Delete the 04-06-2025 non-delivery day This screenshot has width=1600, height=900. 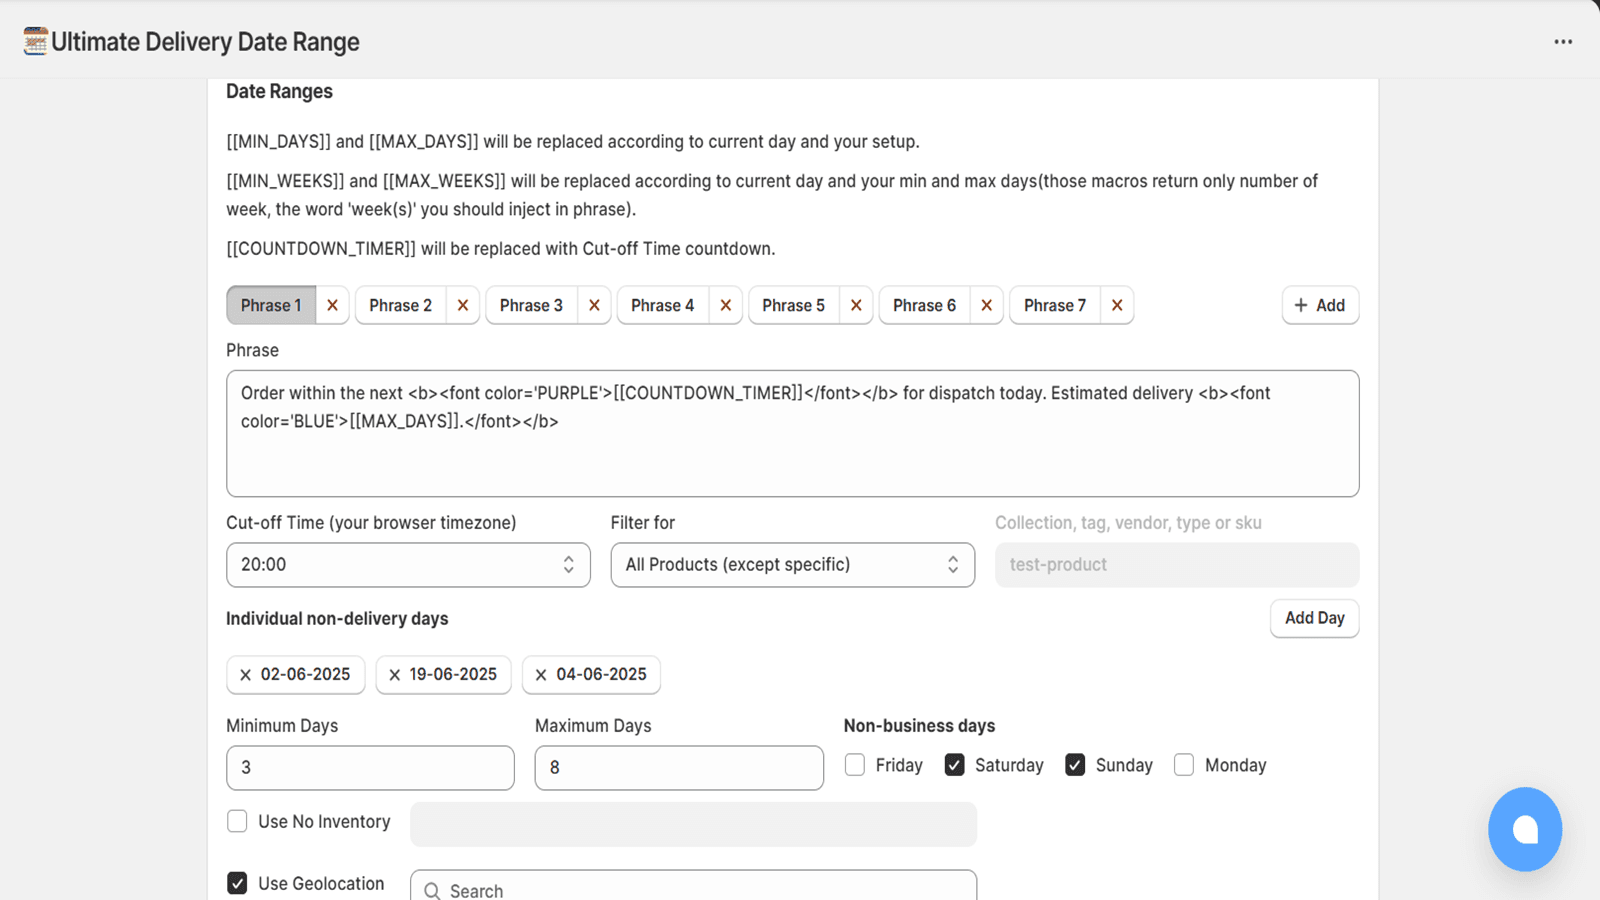(x=541, y=675)
